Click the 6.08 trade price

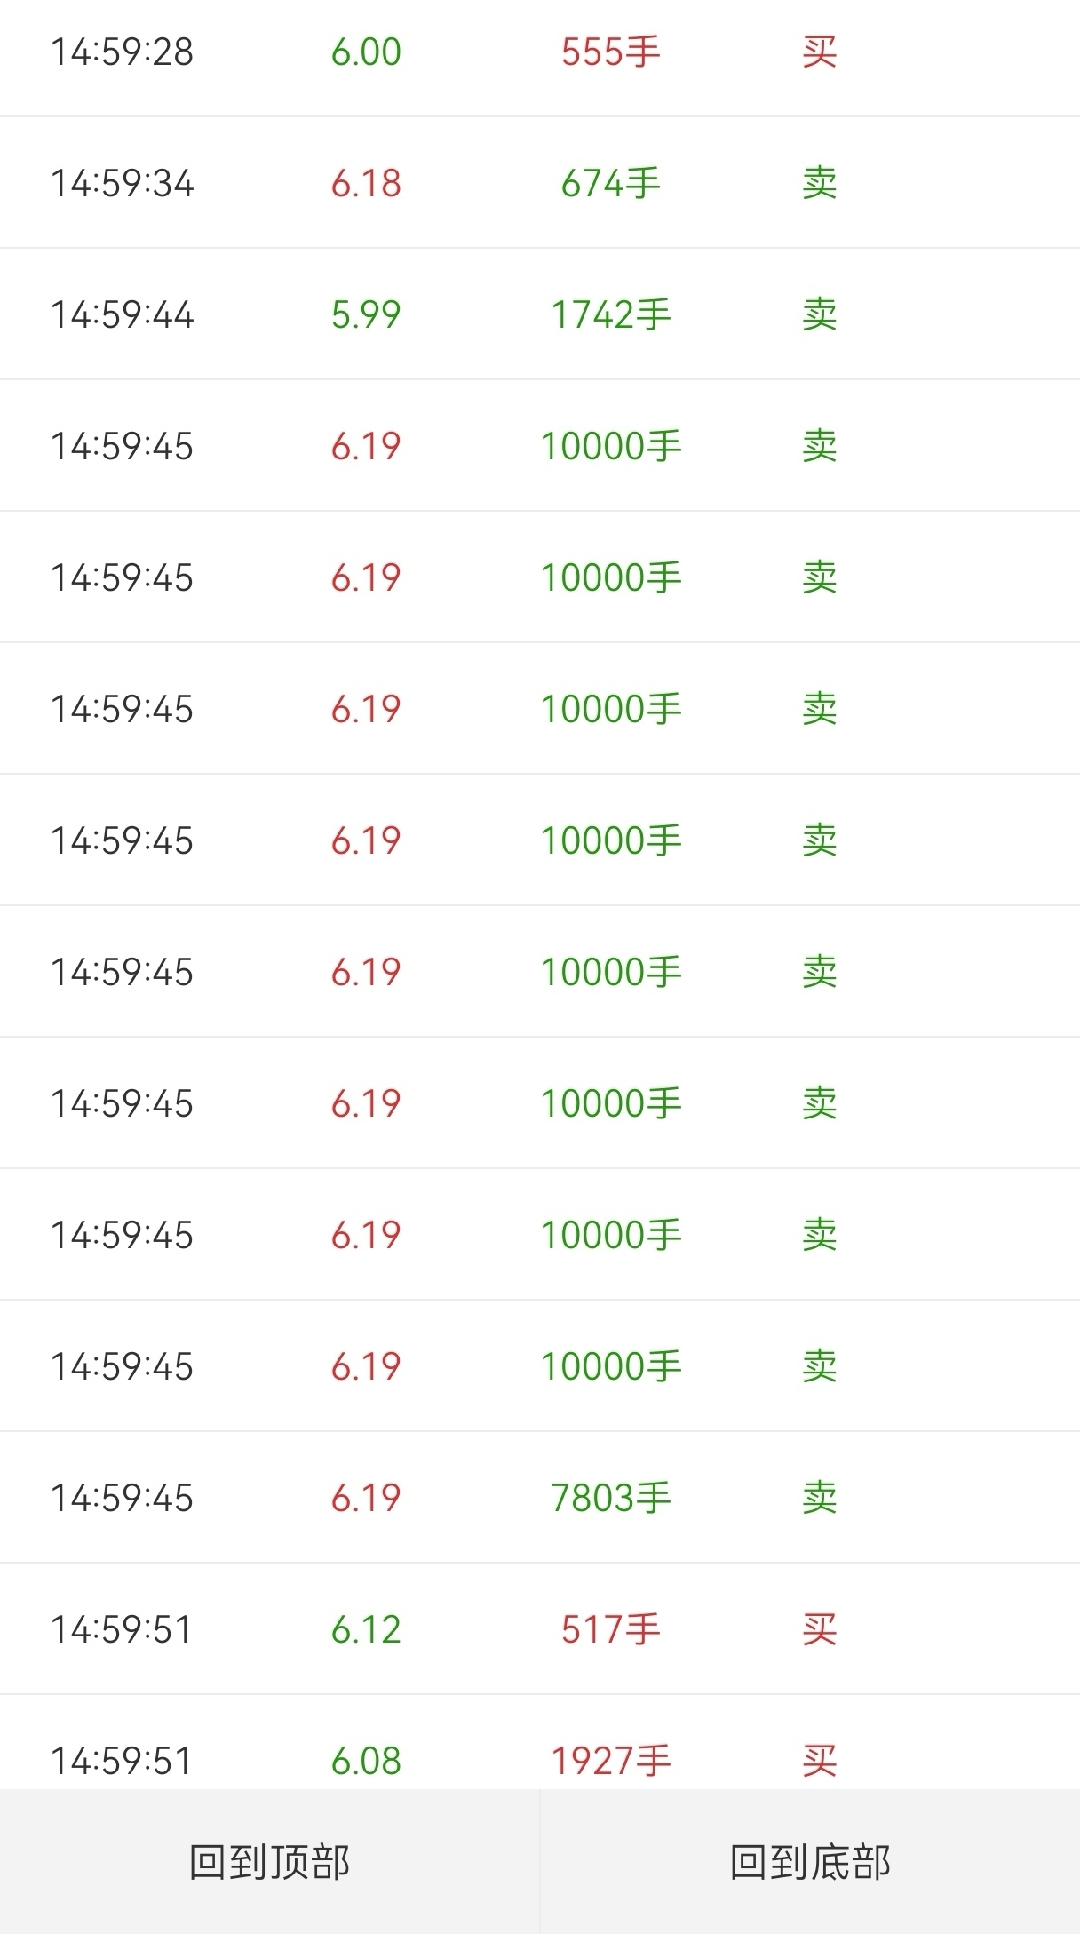point(366,1761)
